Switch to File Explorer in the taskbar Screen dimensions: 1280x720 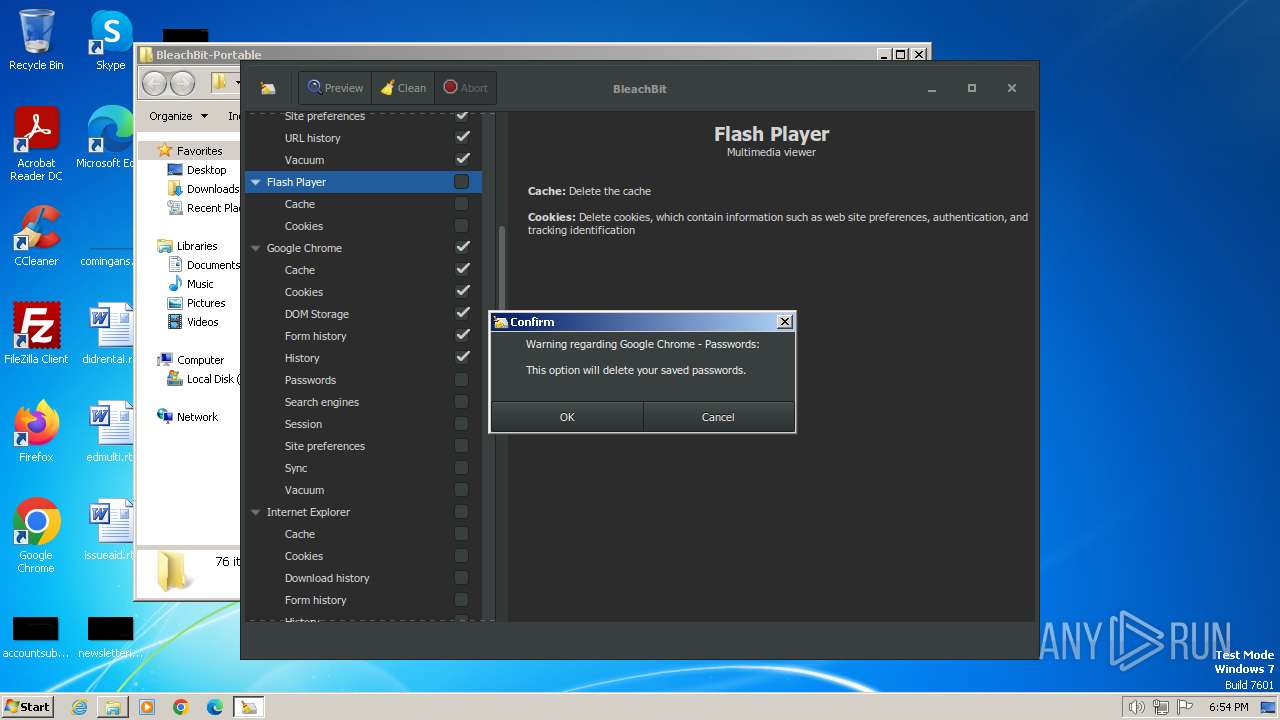point(113,707)
